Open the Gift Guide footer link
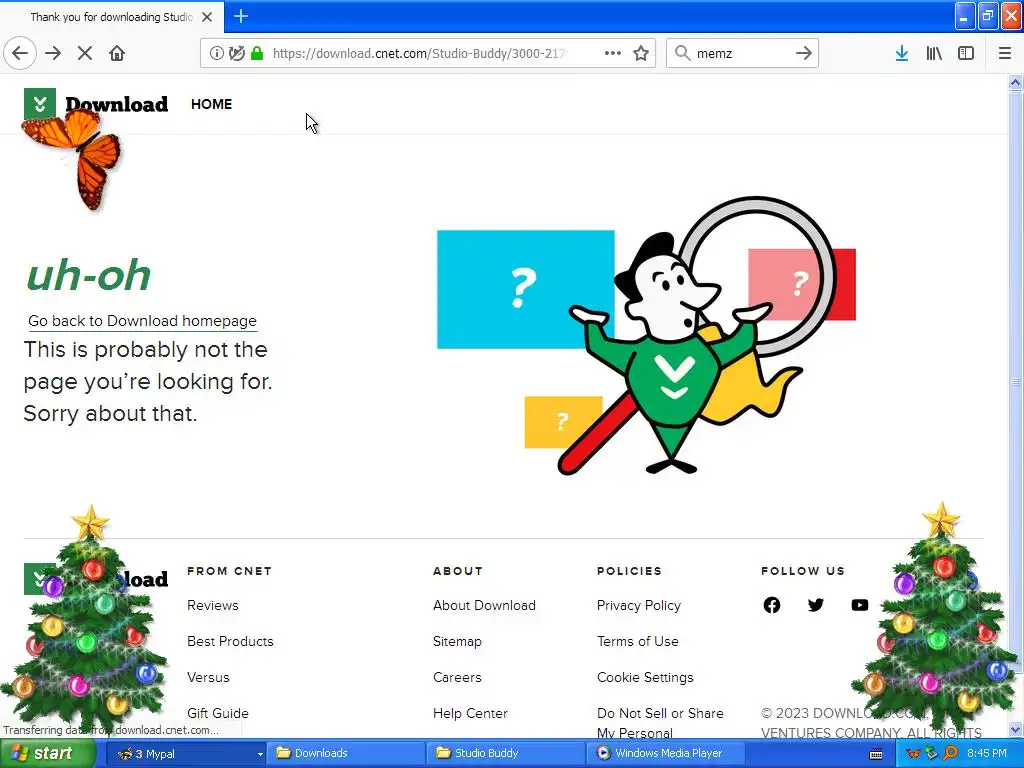This screenshot has width=1024, height=768. 218,713
